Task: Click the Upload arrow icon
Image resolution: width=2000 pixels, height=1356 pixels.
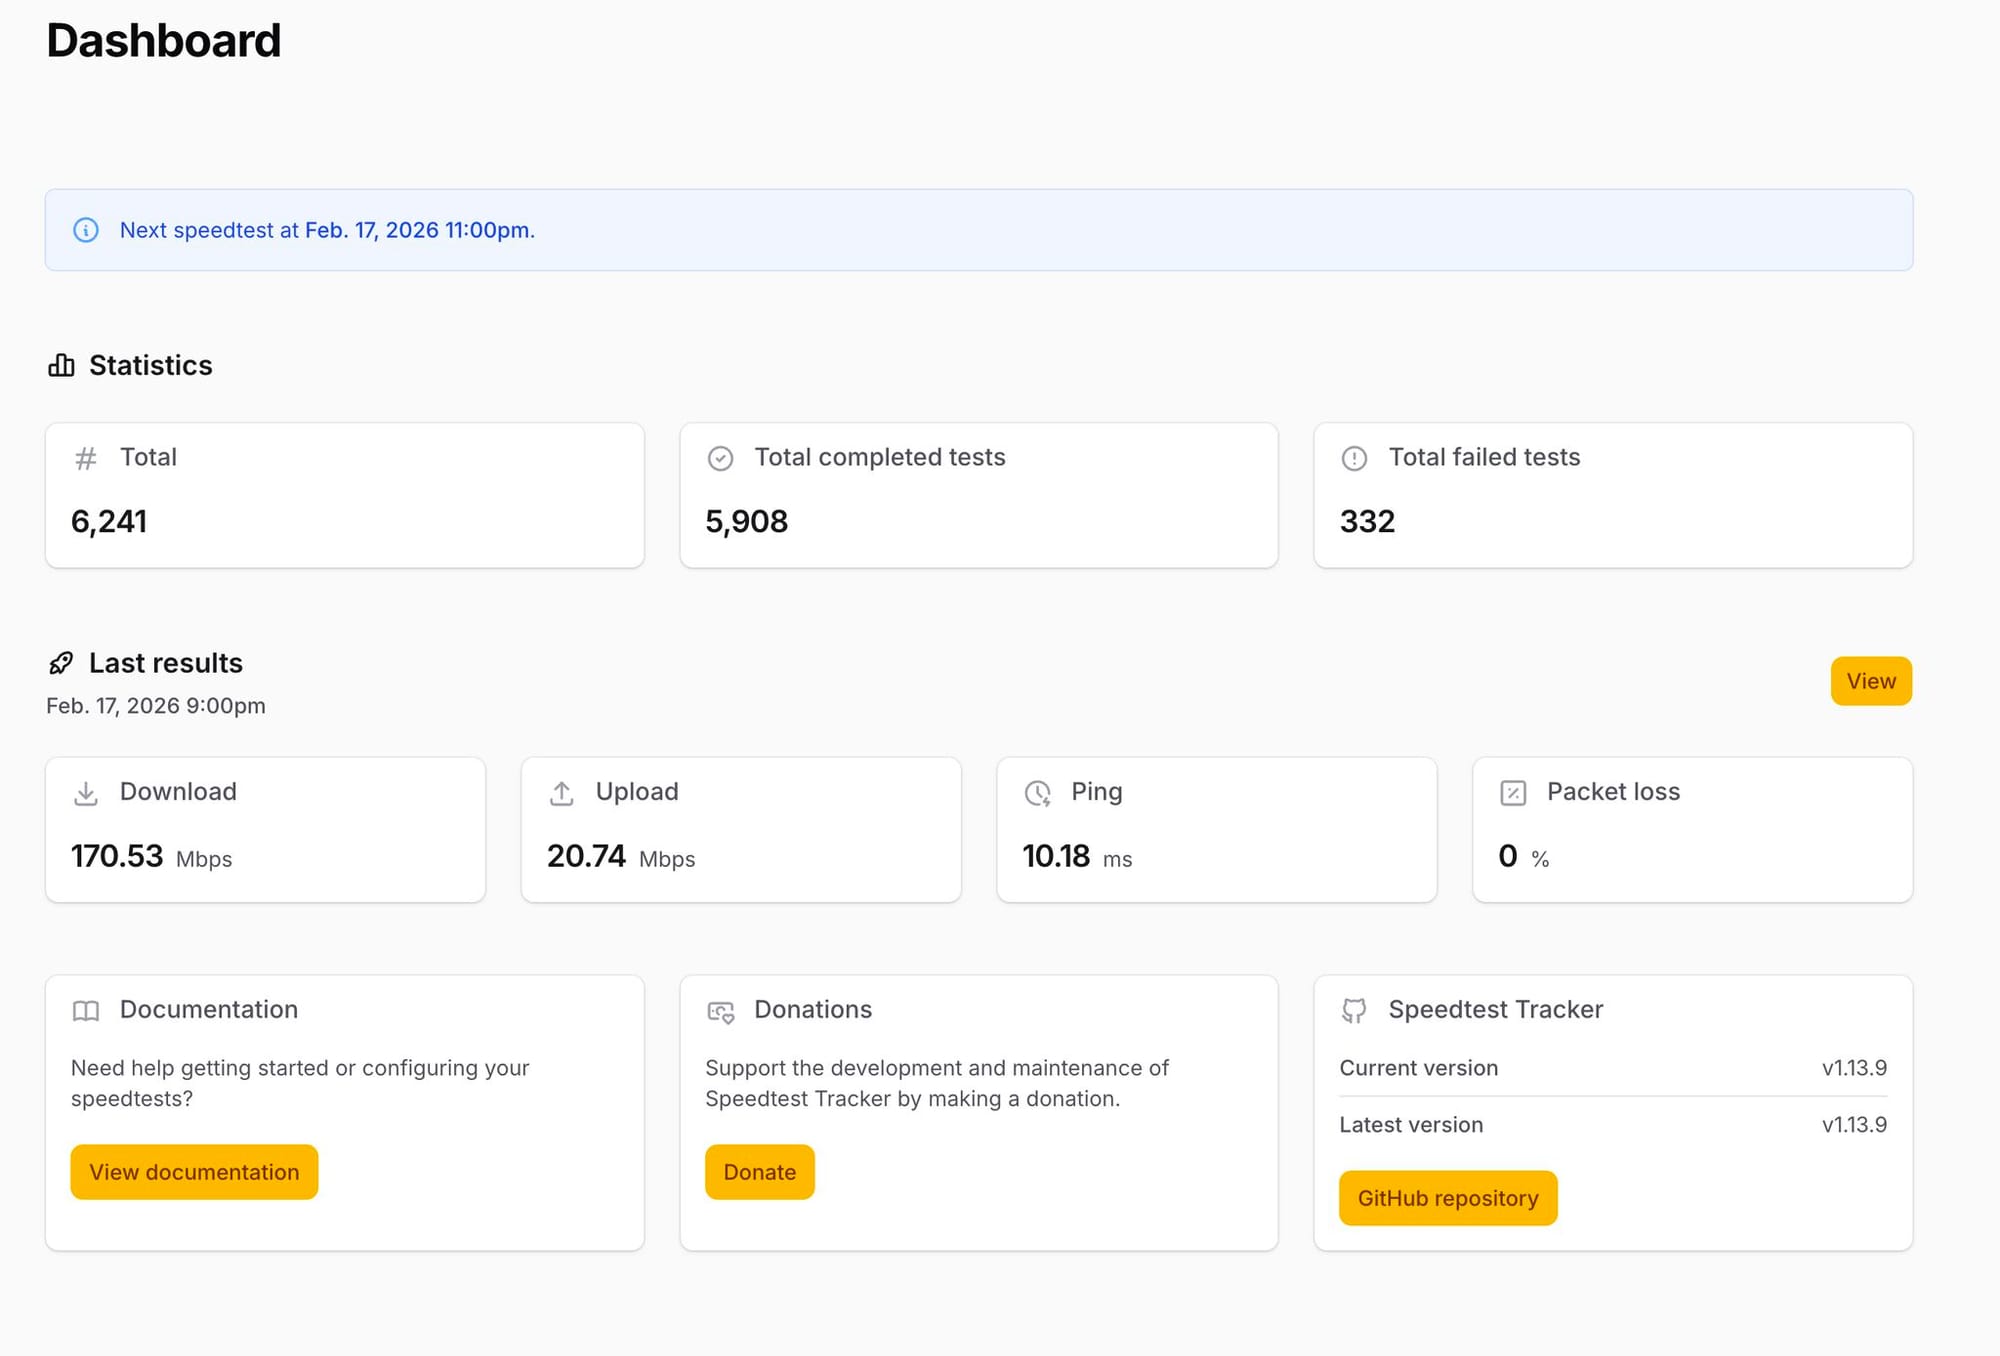Action: (562, 793)
